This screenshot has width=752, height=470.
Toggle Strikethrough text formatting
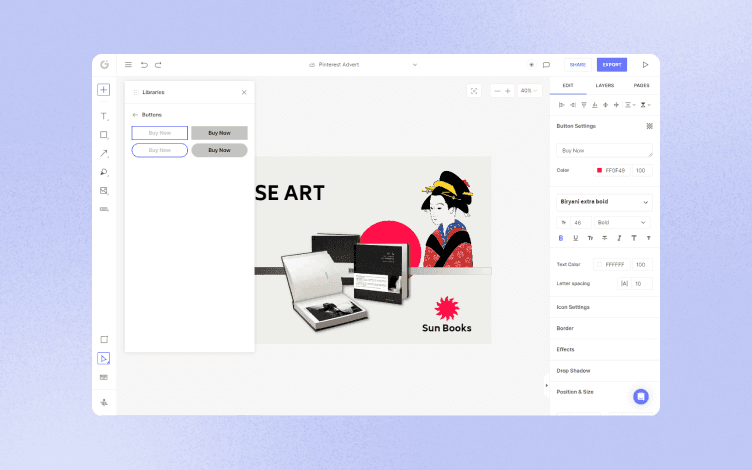605,238
